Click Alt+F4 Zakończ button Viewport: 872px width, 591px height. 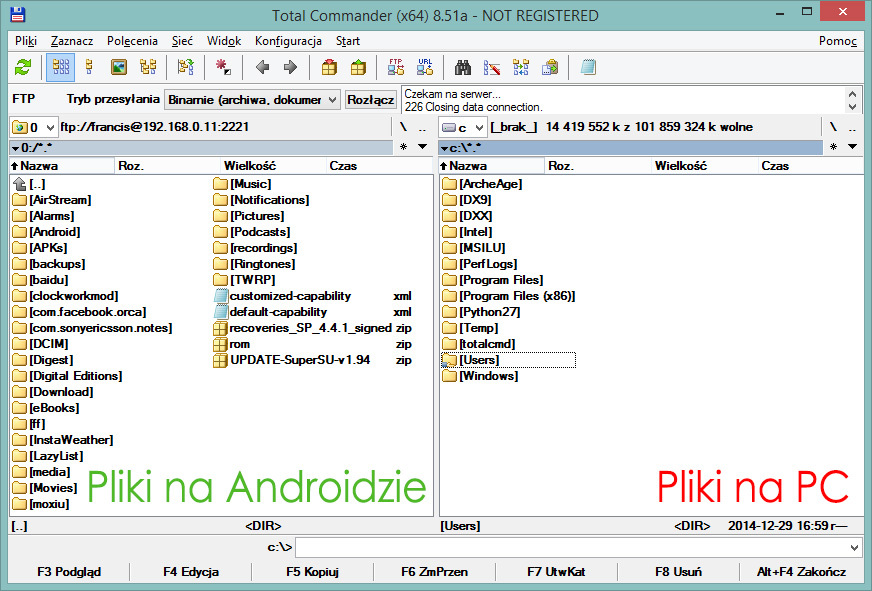click(x=801, y=572)
